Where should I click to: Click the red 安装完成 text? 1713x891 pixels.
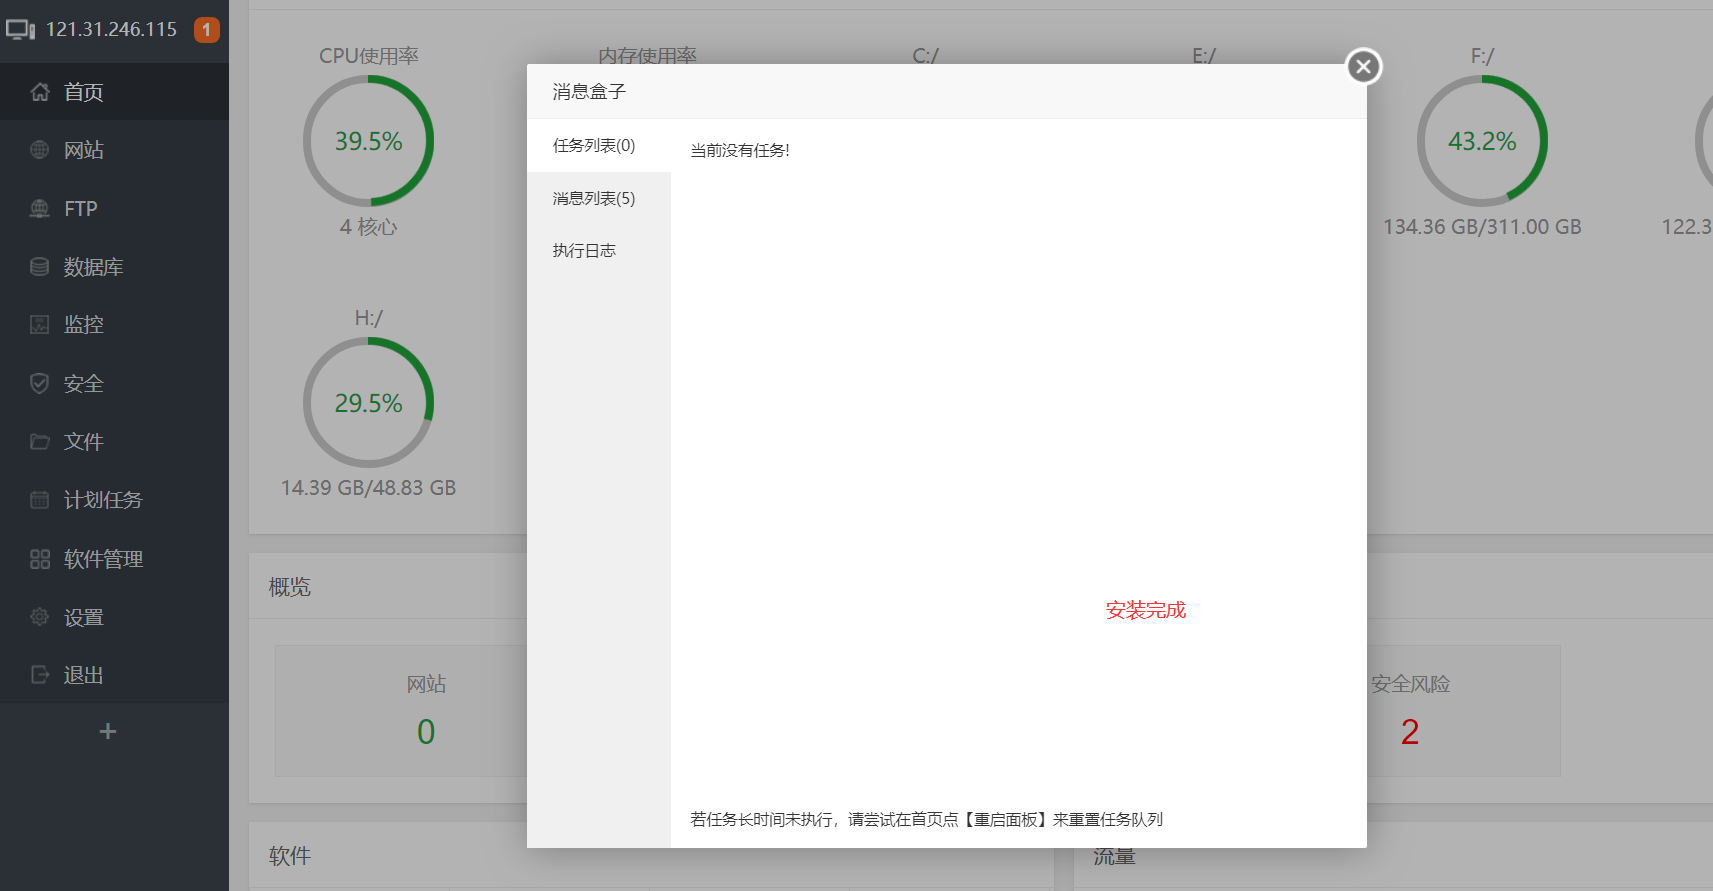(1146, 610)
